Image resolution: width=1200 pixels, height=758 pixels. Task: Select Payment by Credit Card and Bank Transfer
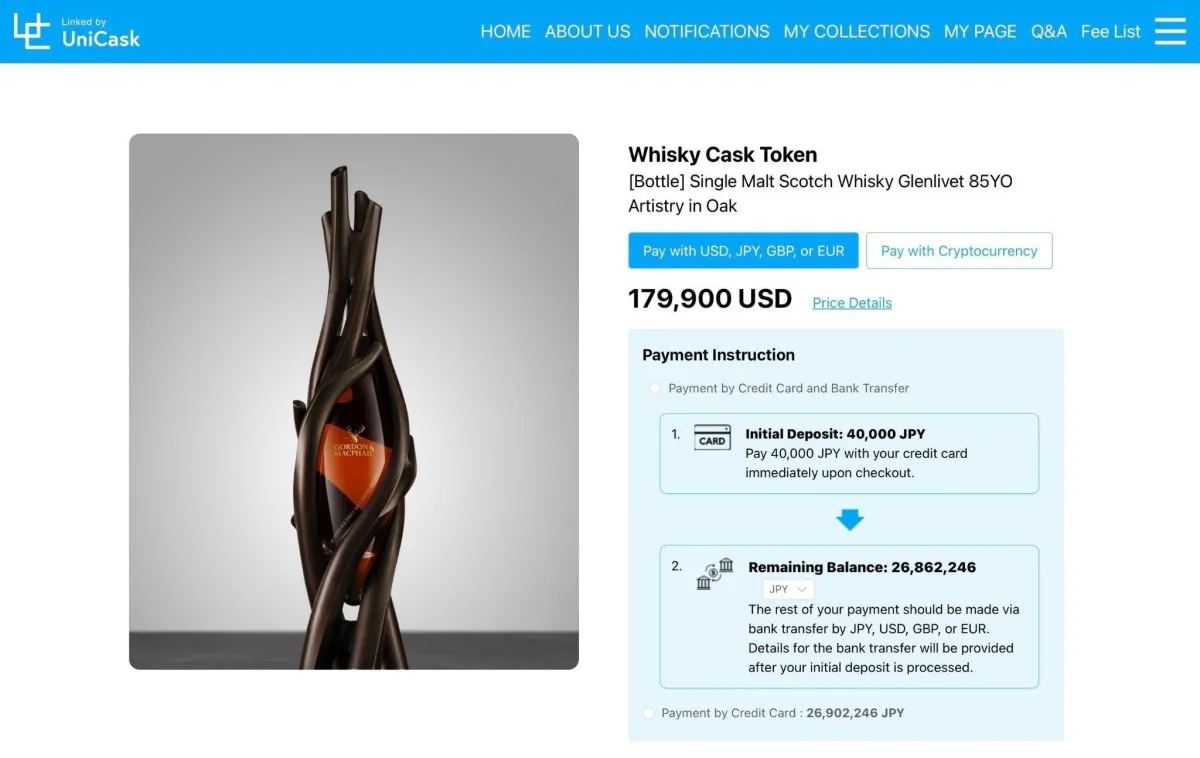pos(655,388)
